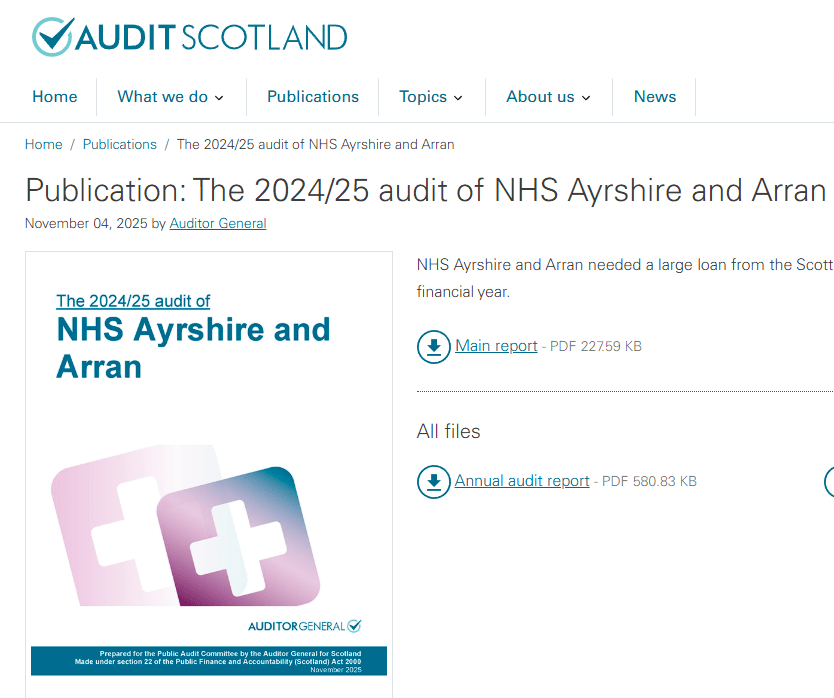Screen dimensions: 834x698
Task: Click the Publications breadcrumb link
Action: (120, 144)
